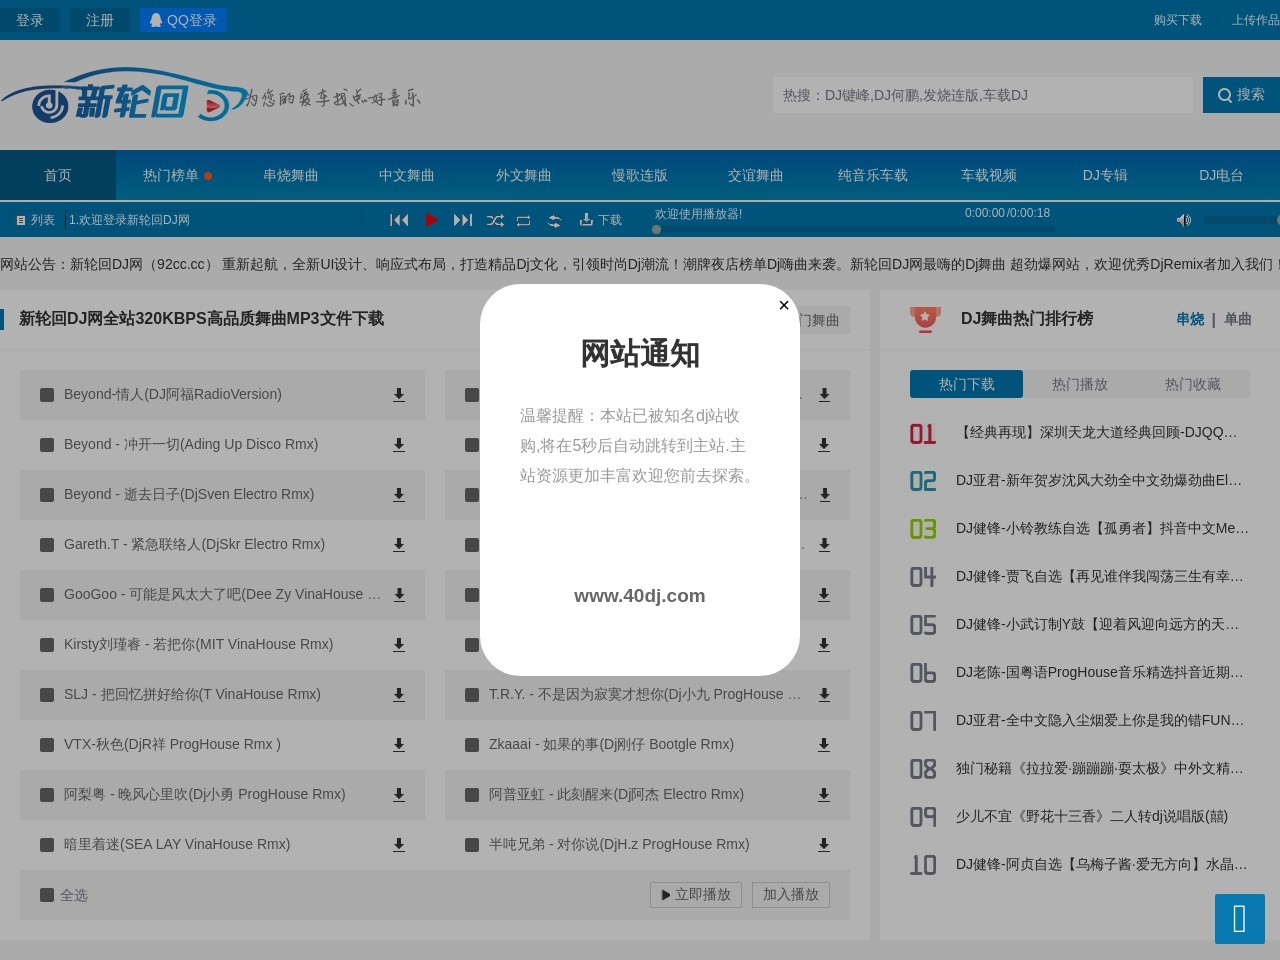Viewport: 1280px width, 960px height.
Task: Open the 车载视频 nav item
Action: click(x=989, y=175)
